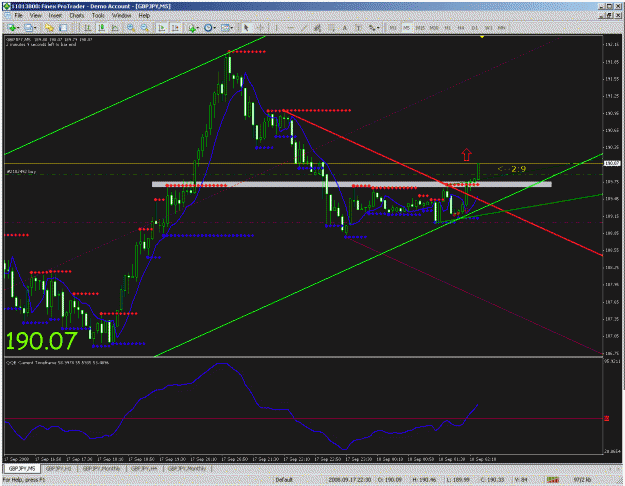The height and width of the screenshot is (486, 625).
Task: Switch to M5 timeframe
Action: click(406, 28)
